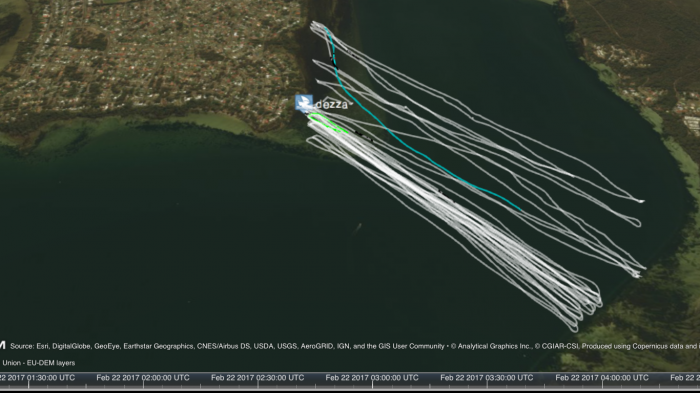Click the EU-DEM layers credit
The height and width of the screenshot is (393, 700).
click(51, 363)
